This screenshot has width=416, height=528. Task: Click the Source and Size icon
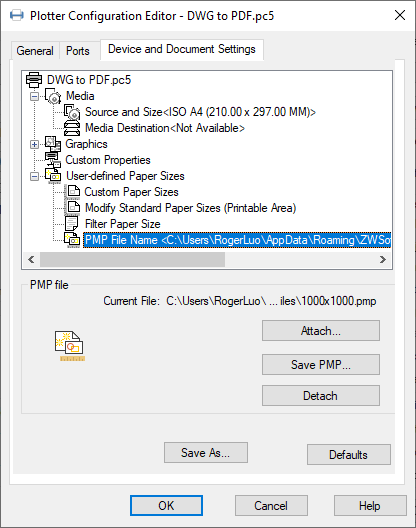(72, 112)
